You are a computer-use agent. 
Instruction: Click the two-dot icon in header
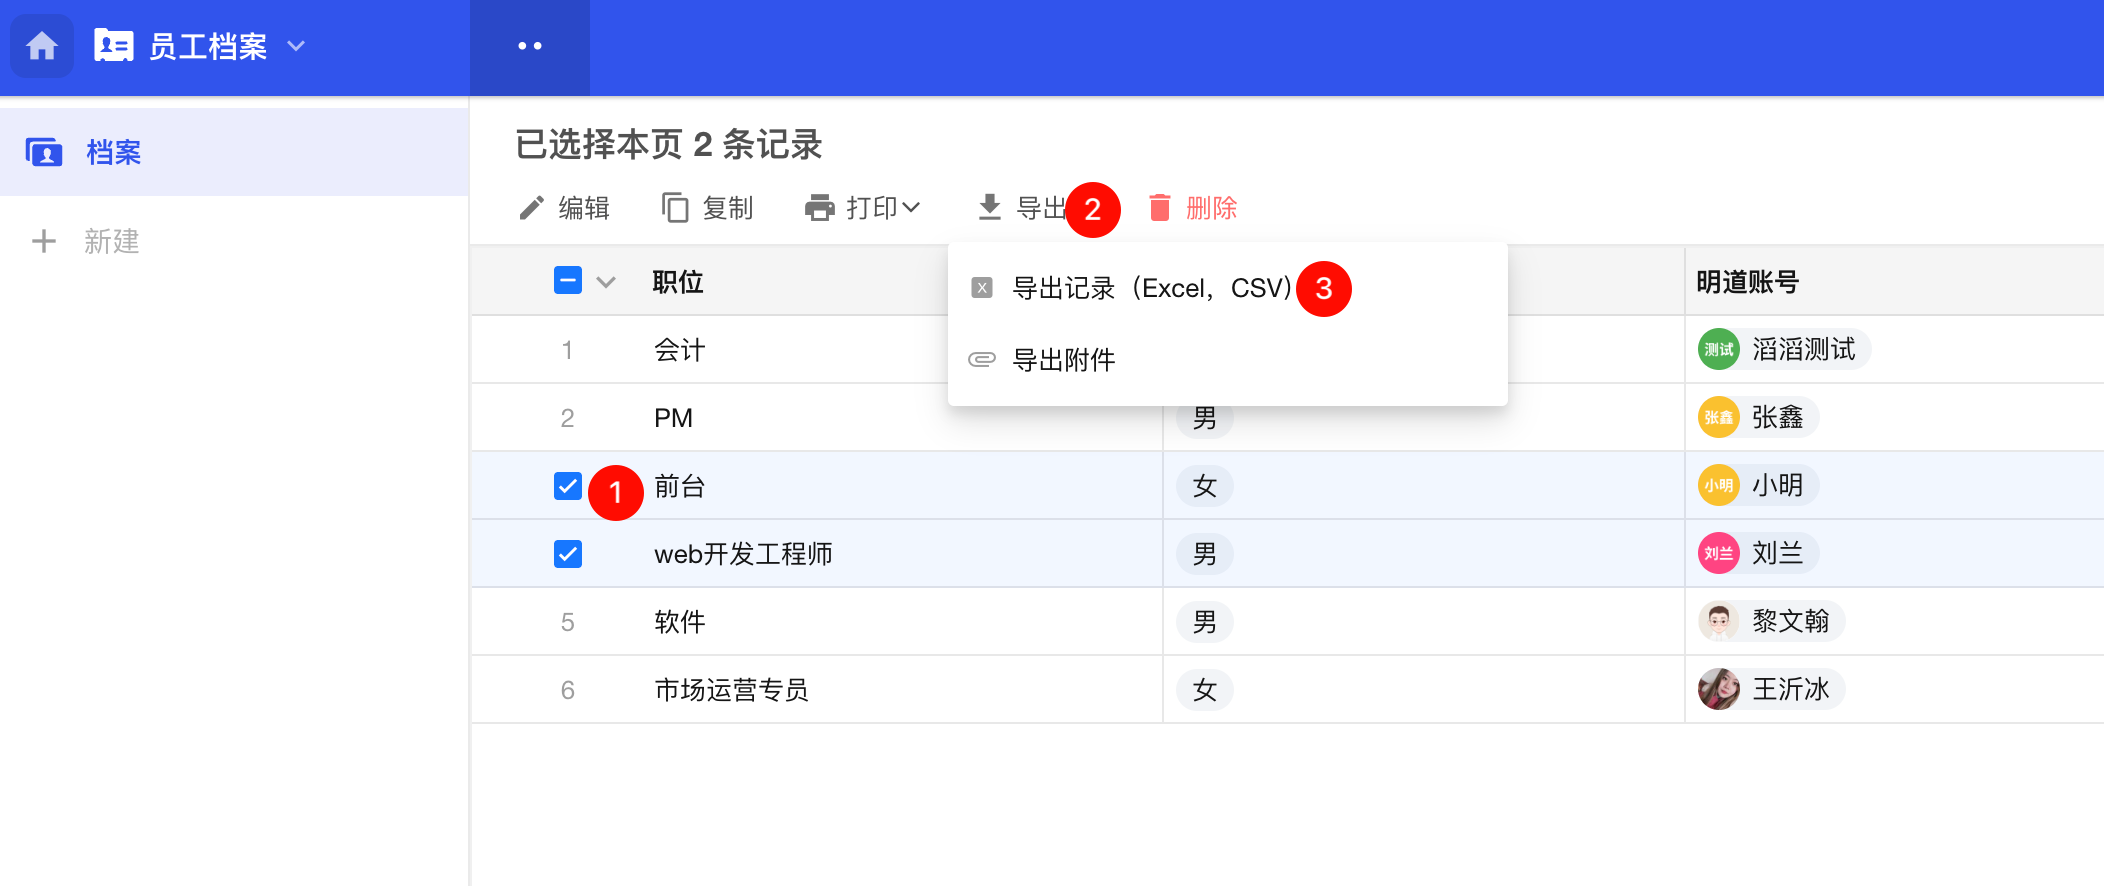530,46
